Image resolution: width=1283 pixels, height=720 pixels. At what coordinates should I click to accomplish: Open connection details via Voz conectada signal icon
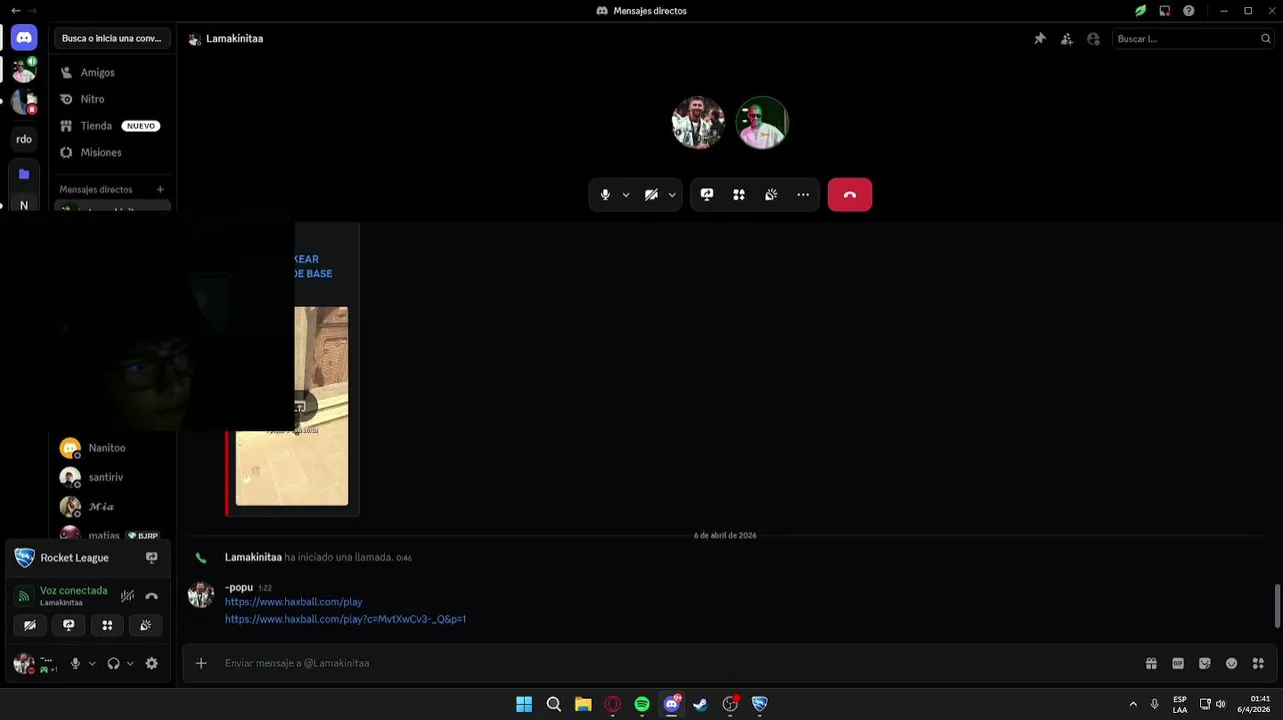pos(24,596)
